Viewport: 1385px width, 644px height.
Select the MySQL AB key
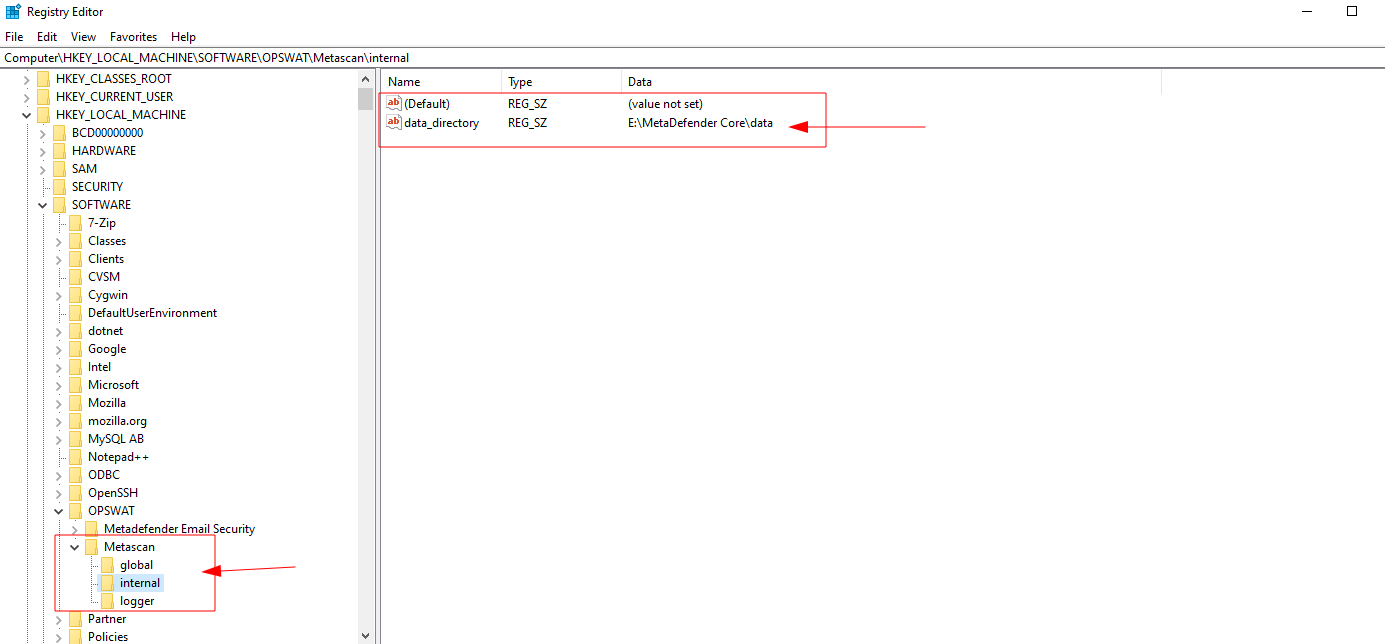116,439
